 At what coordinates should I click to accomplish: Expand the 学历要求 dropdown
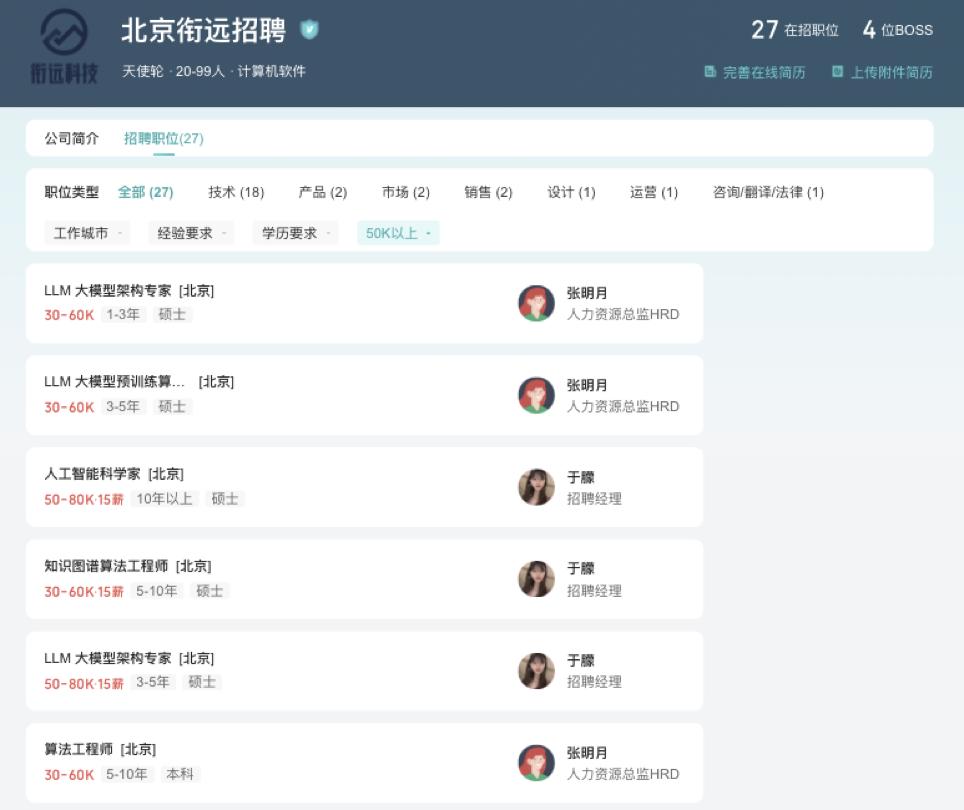(295, 233)
